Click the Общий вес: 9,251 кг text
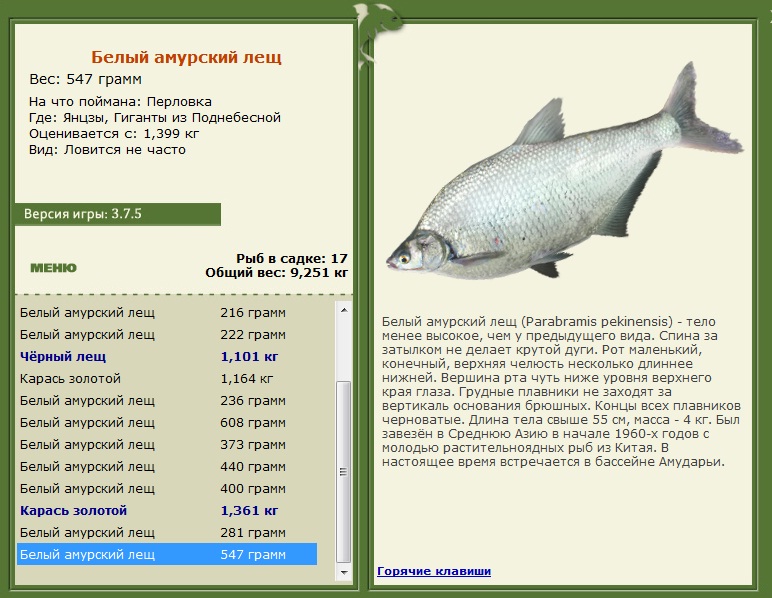 (276, 273)
